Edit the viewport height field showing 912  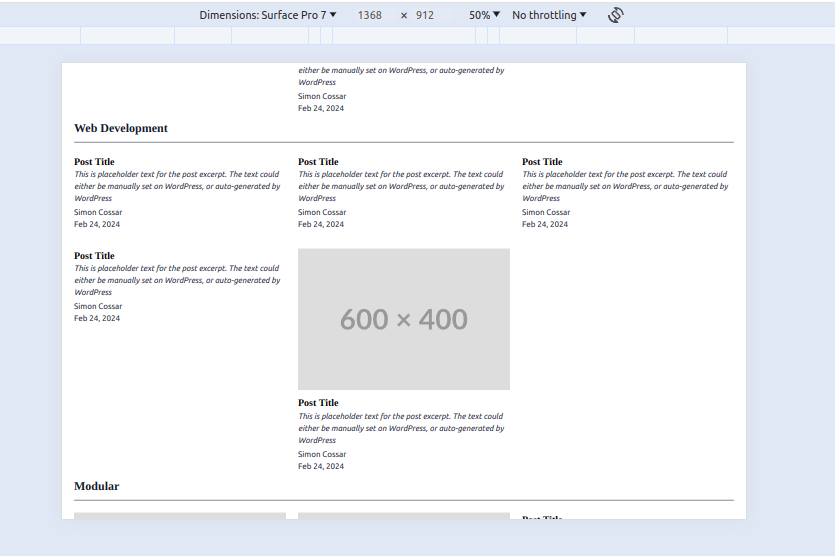click(x=425, y=15)
